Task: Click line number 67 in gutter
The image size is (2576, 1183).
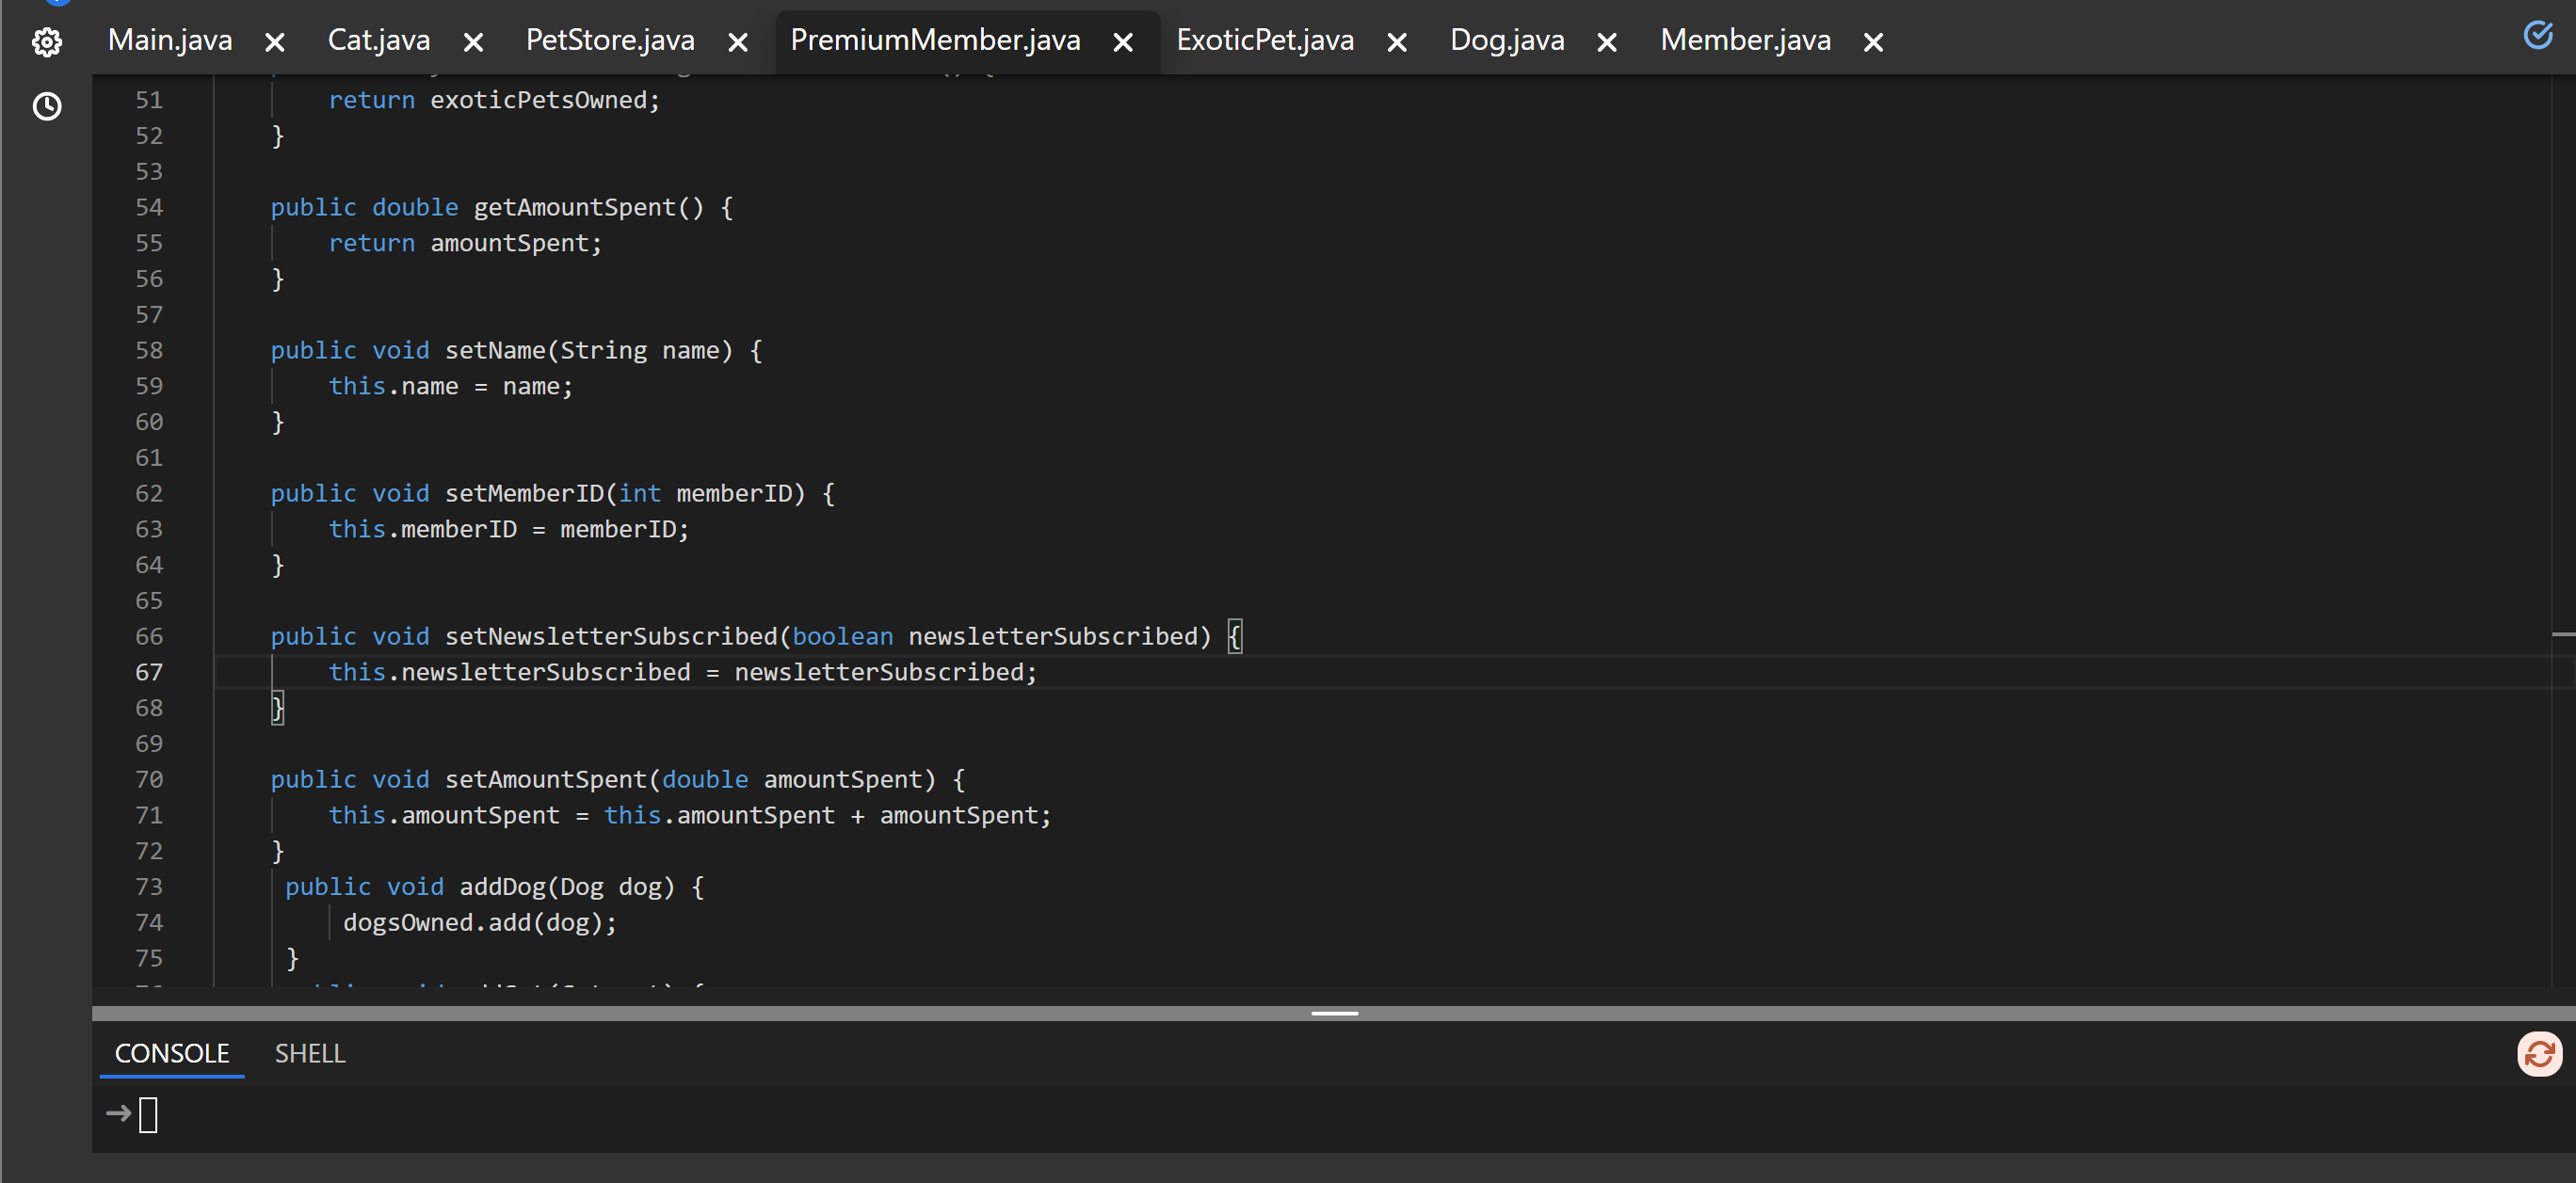Action: pos(149,672)
